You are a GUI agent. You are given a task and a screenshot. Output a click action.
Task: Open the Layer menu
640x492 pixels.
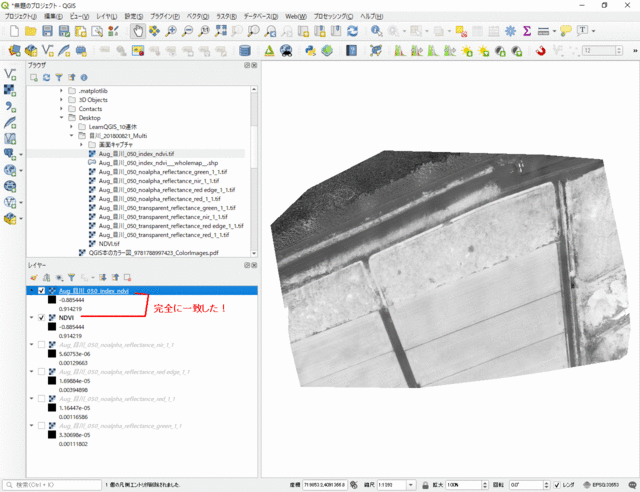pyautogui.click(x=107, y=16)
